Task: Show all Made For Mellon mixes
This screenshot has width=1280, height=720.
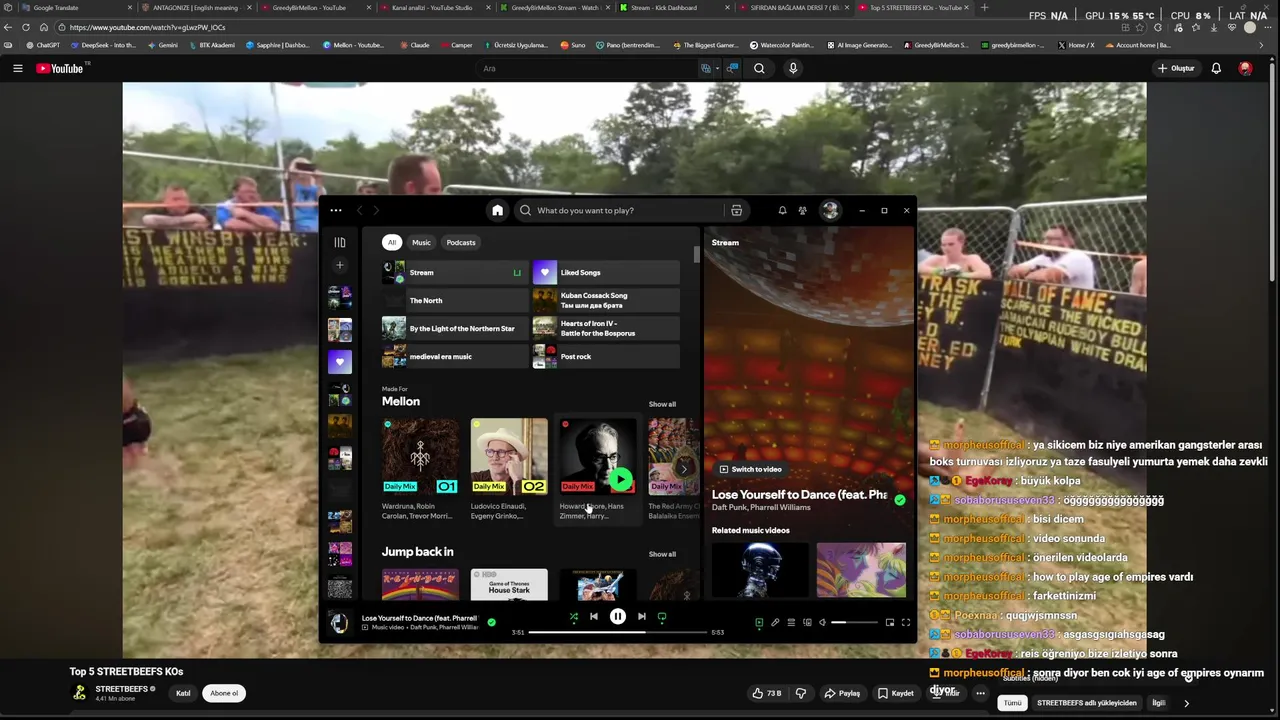Action: coord(662,404)
